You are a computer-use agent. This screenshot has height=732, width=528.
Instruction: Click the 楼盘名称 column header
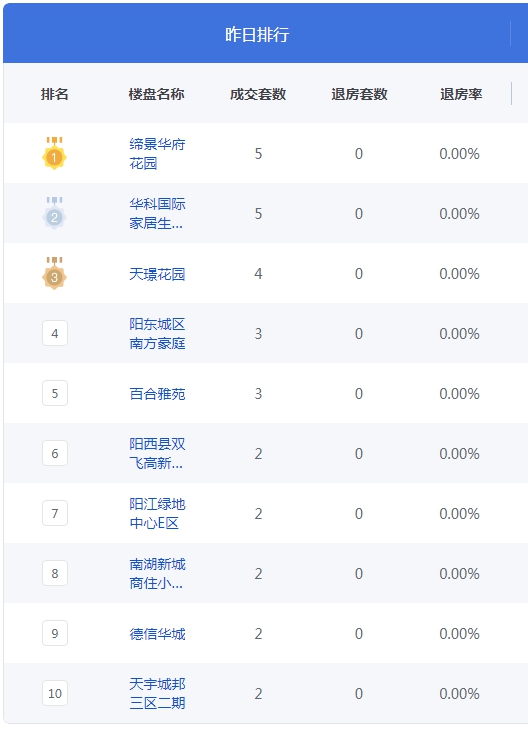click(156, 94)
